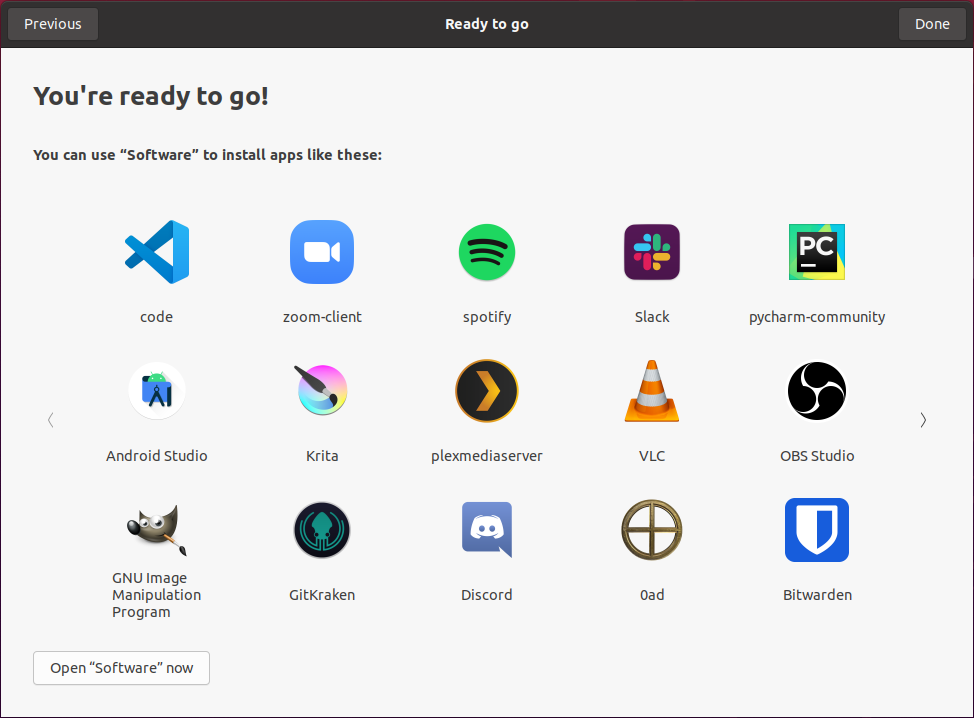This screenshot has height=718, width=974.
Task: Open the green Spotify icon
Action: [487, 252]
